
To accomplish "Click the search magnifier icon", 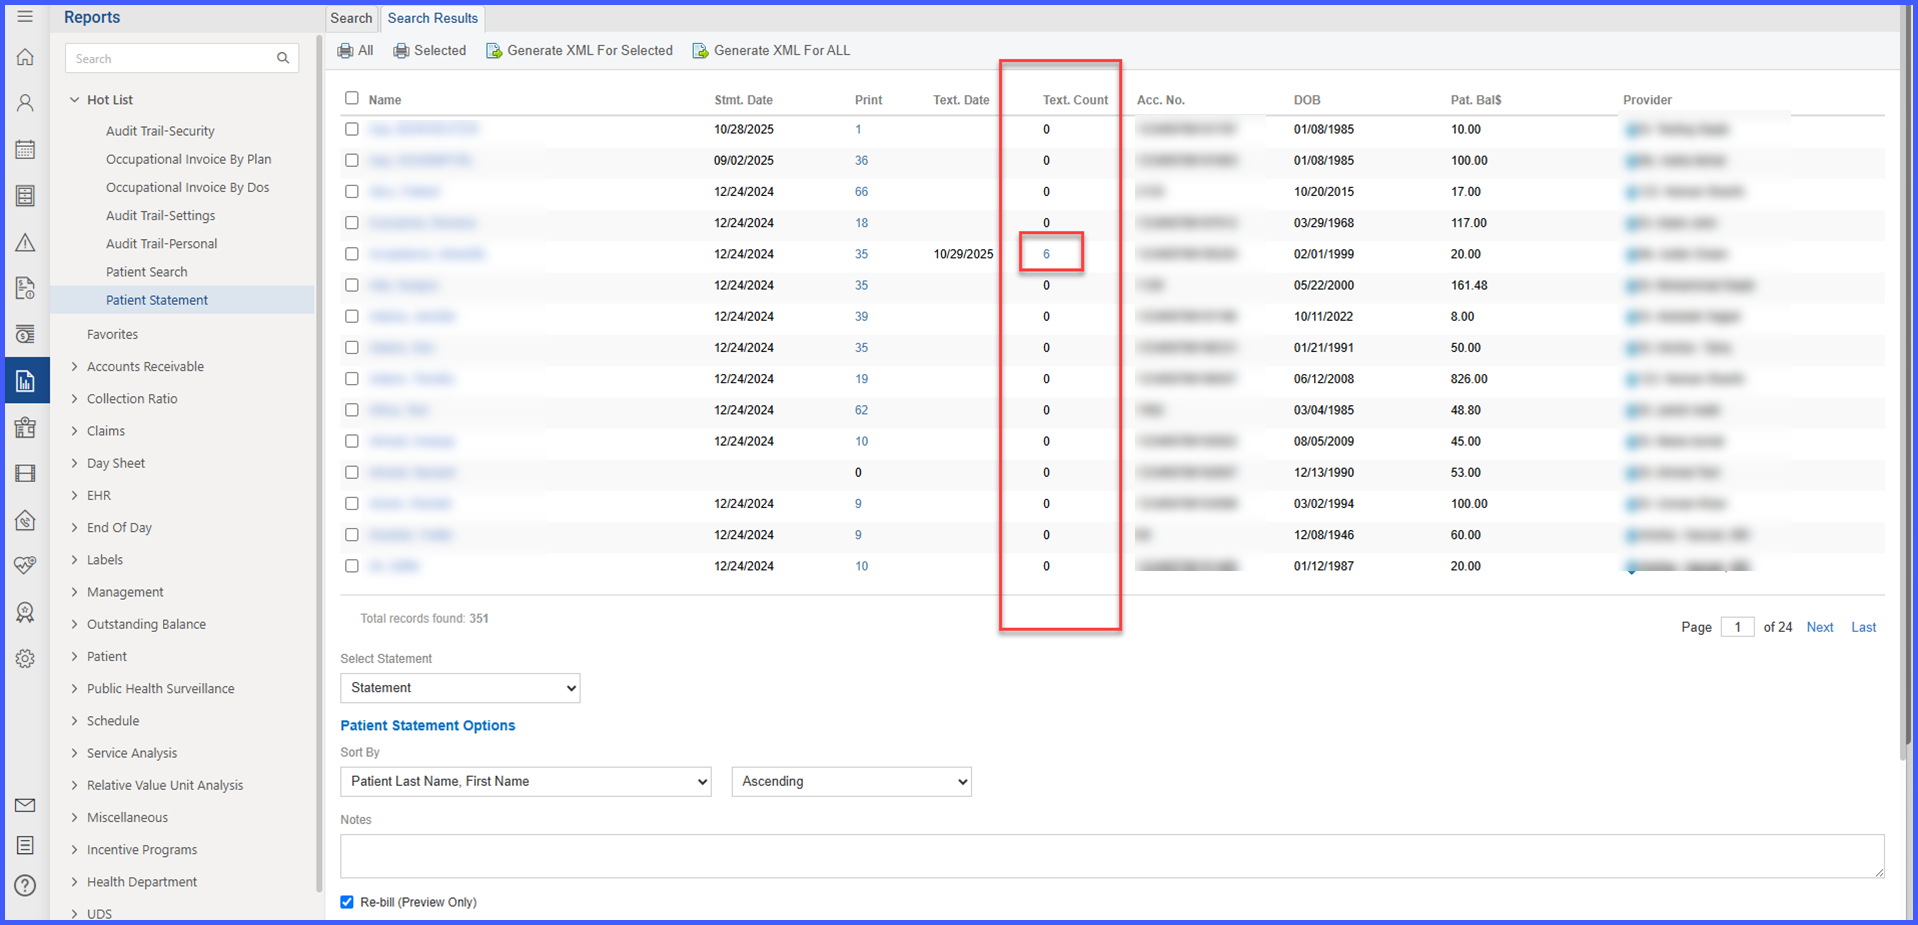I will coord(283,58).
